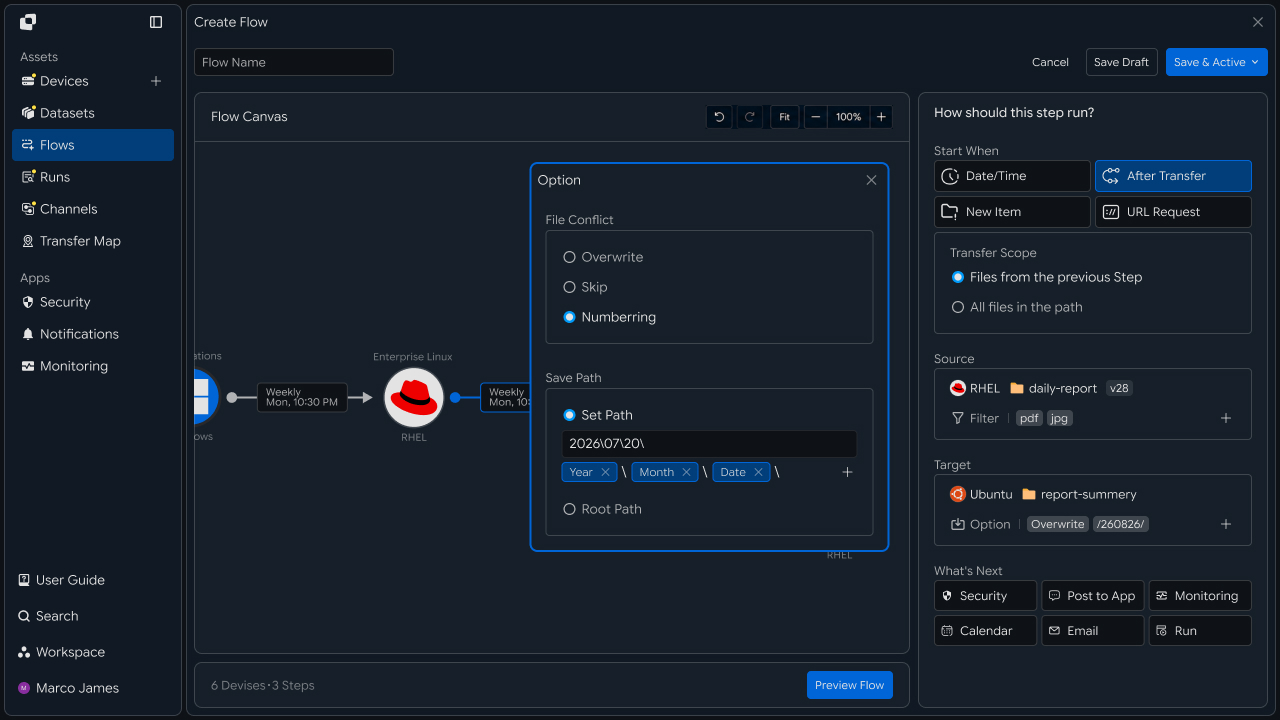Choose All files in the path
Screen dimensions: 1280x720
pos(1017,307)
